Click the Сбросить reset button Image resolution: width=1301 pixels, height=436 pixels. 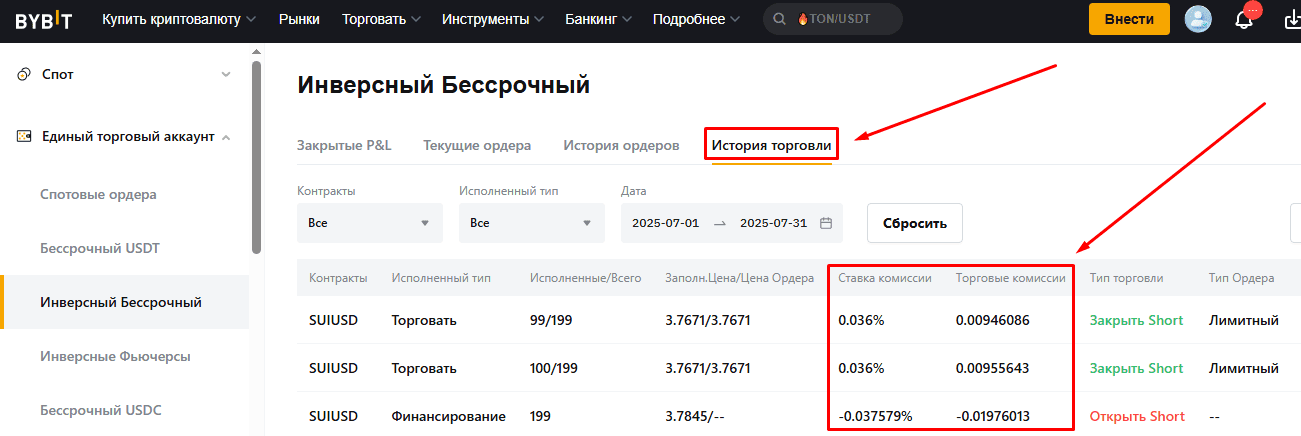pos(915,223)
